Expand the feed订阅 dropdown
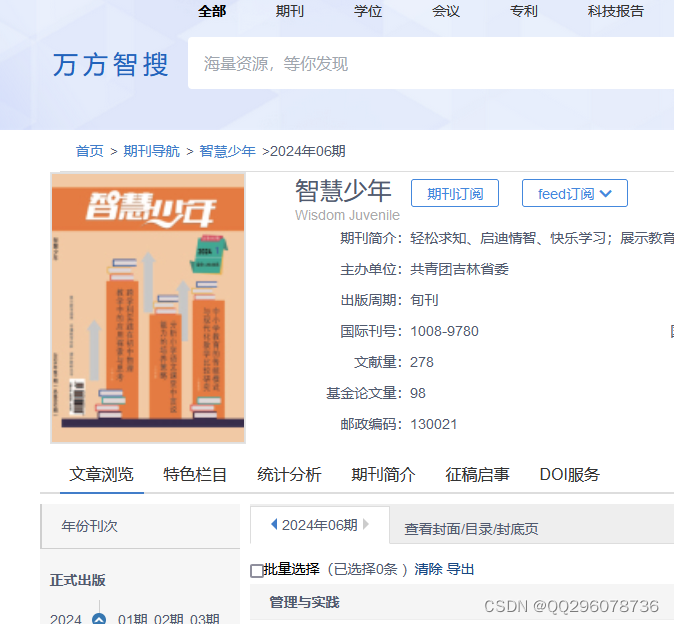 tap(575, 193)
